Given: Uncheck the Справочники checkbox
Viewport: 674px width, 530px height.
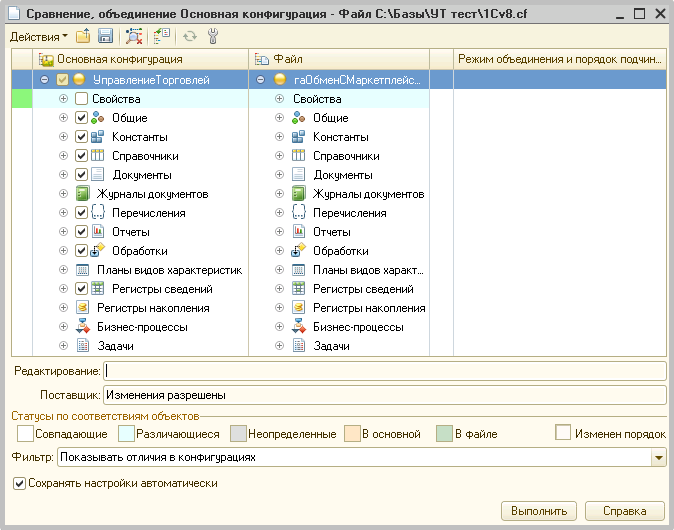Looking at the screenshot, I should coord(81,156).
